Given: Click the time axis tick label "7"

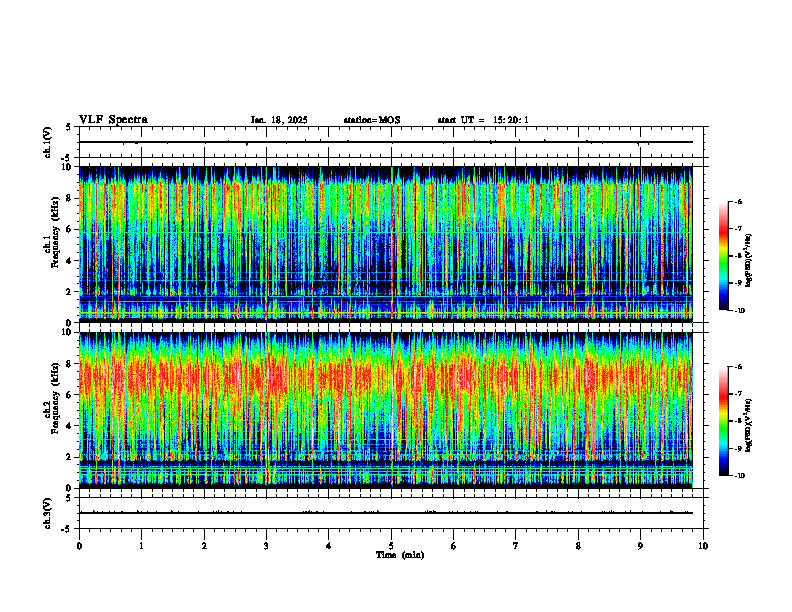Looking at the screenshot, I should [516, 546].
